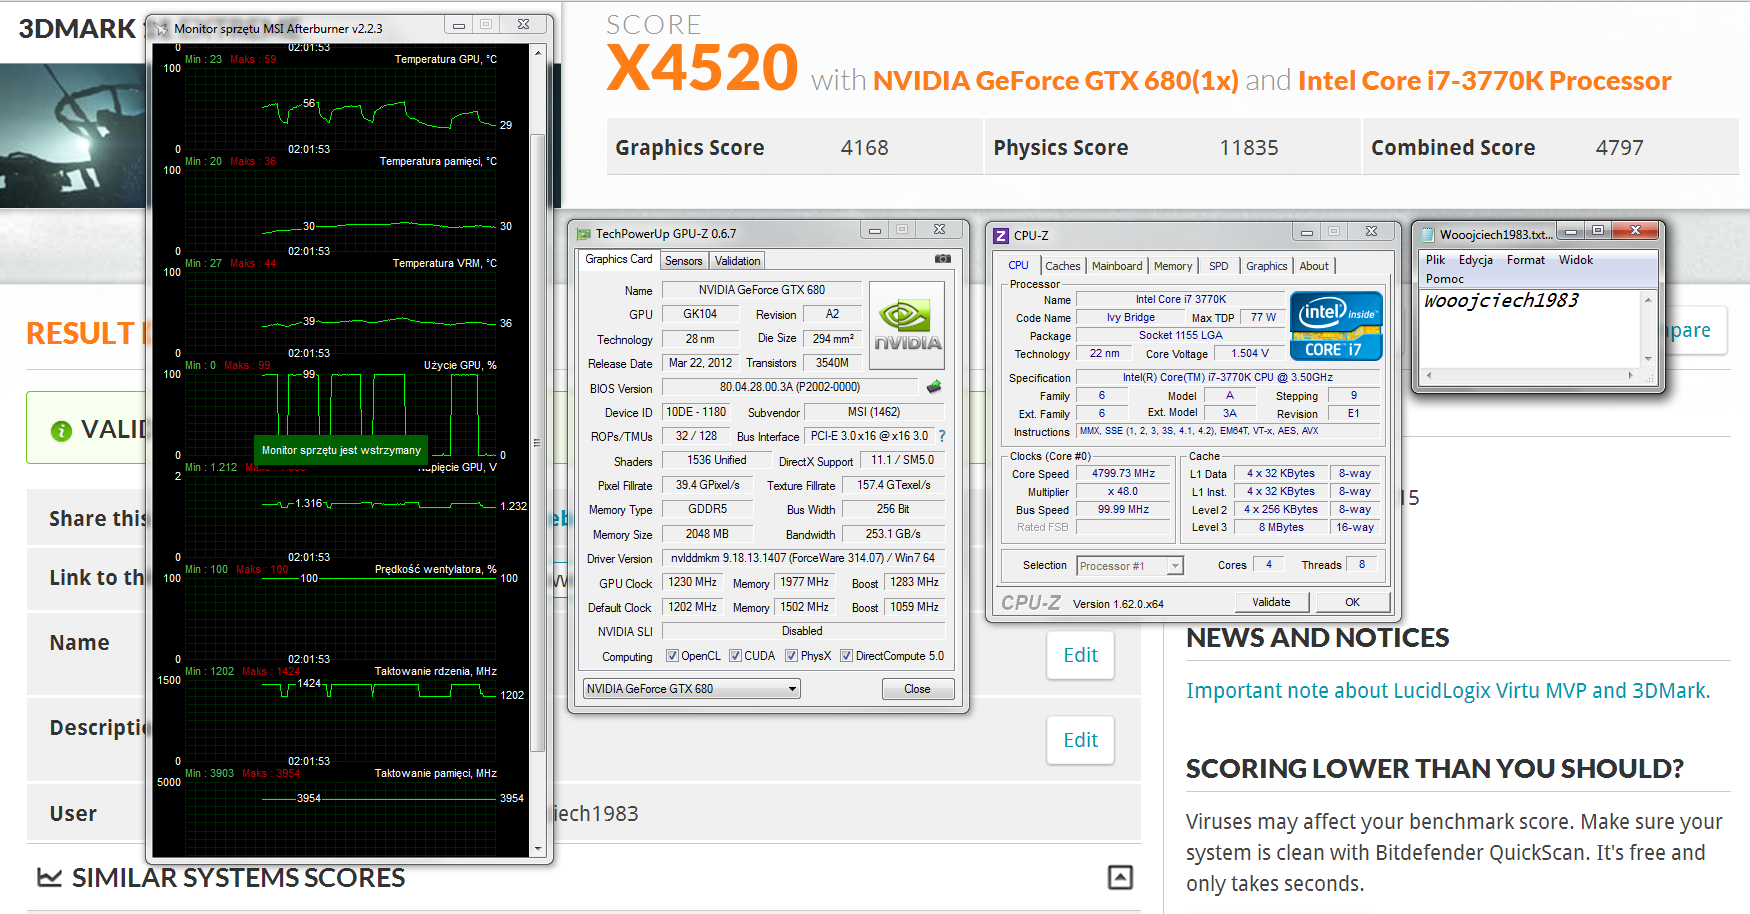This screenshot has width=1750, height=914.
Task: Click the BIOS save chip icon in GPU-Z
Action: point(934,387)
